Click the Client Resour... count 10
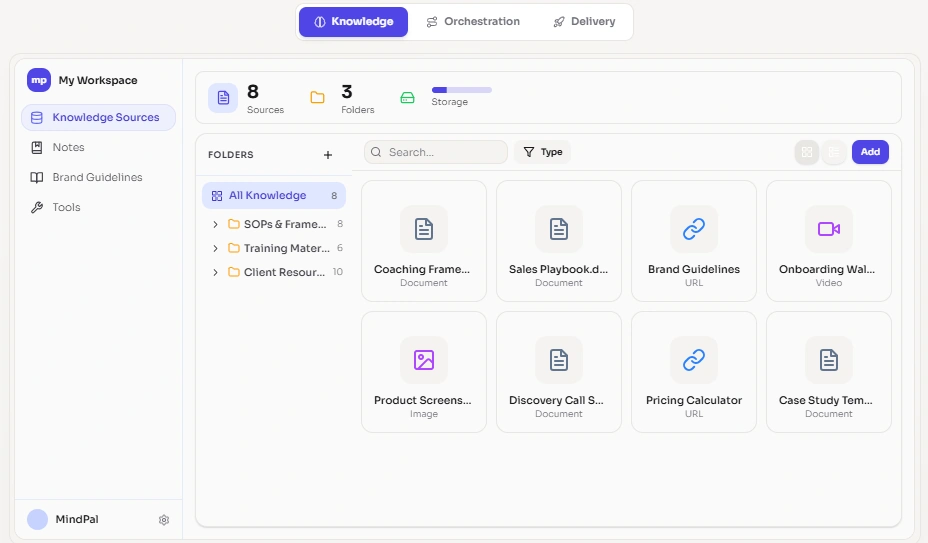The image size is (928, 543). pyautogui.click(x=337, y=272)
